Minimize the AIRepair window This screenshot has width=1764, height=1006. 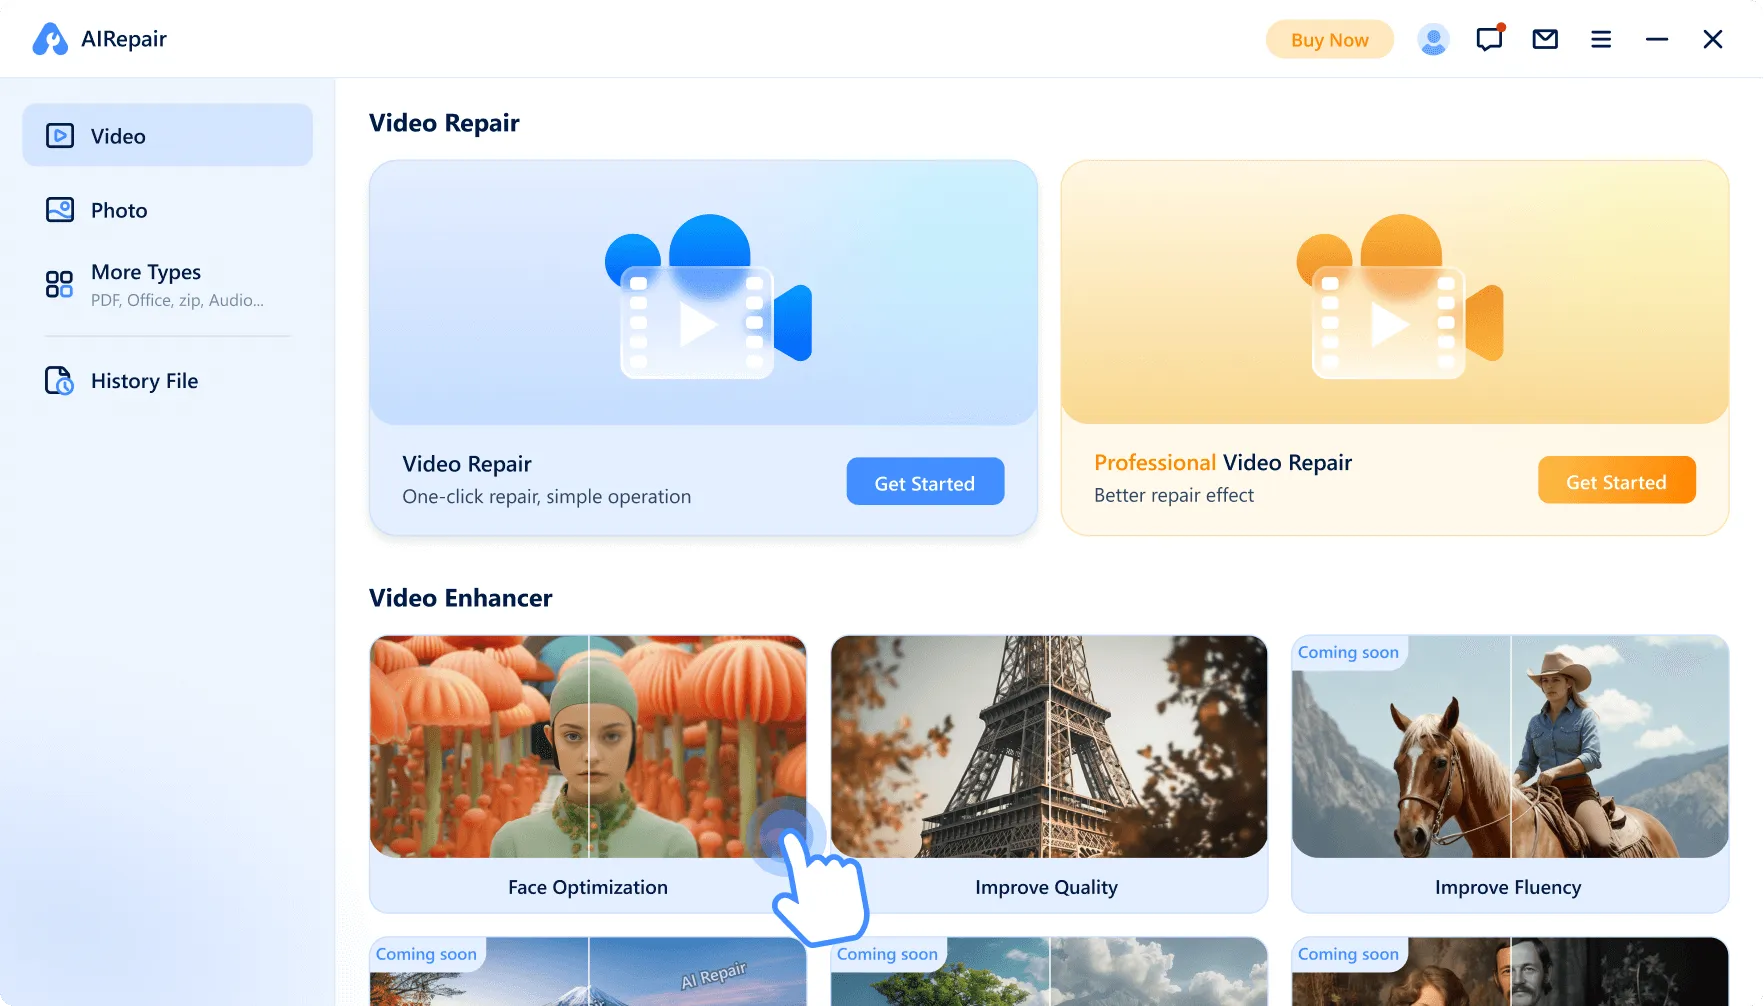pyautogui.click(x=1657, y=39)
